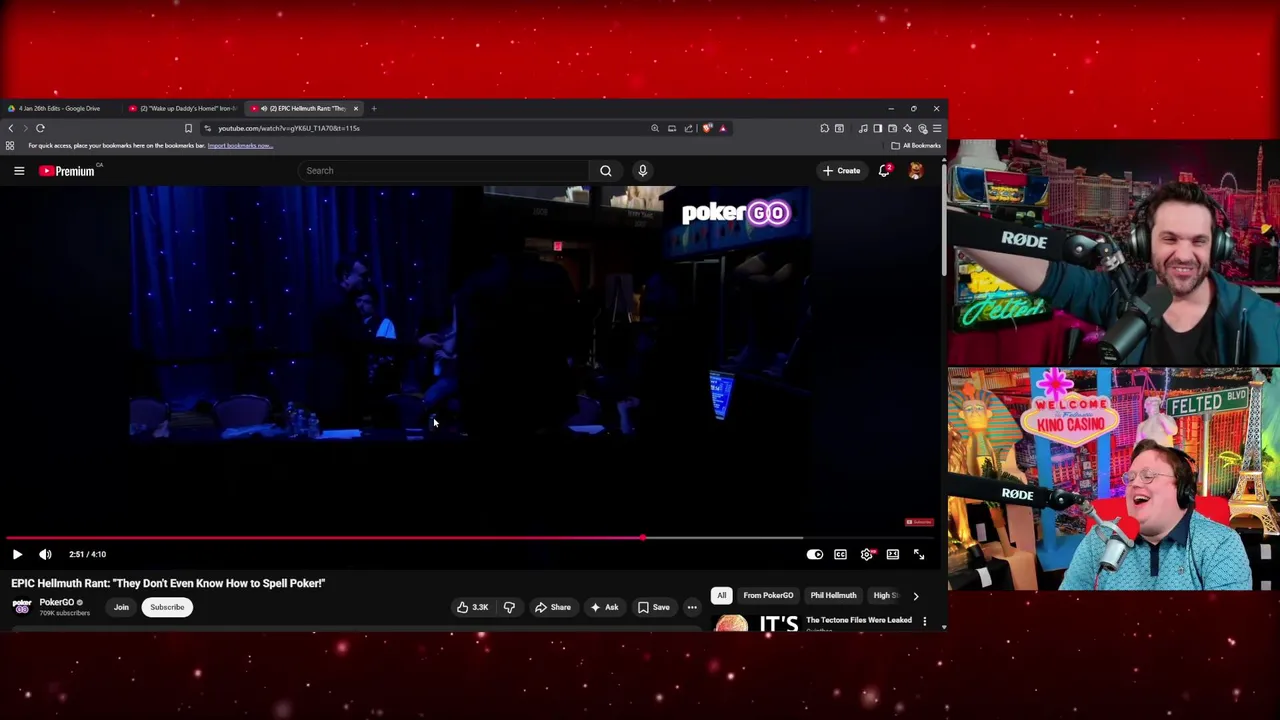Viewport: 1280px width, 720px height.
Task: Open Brave Shields lion icon
Action: [707, 128]
